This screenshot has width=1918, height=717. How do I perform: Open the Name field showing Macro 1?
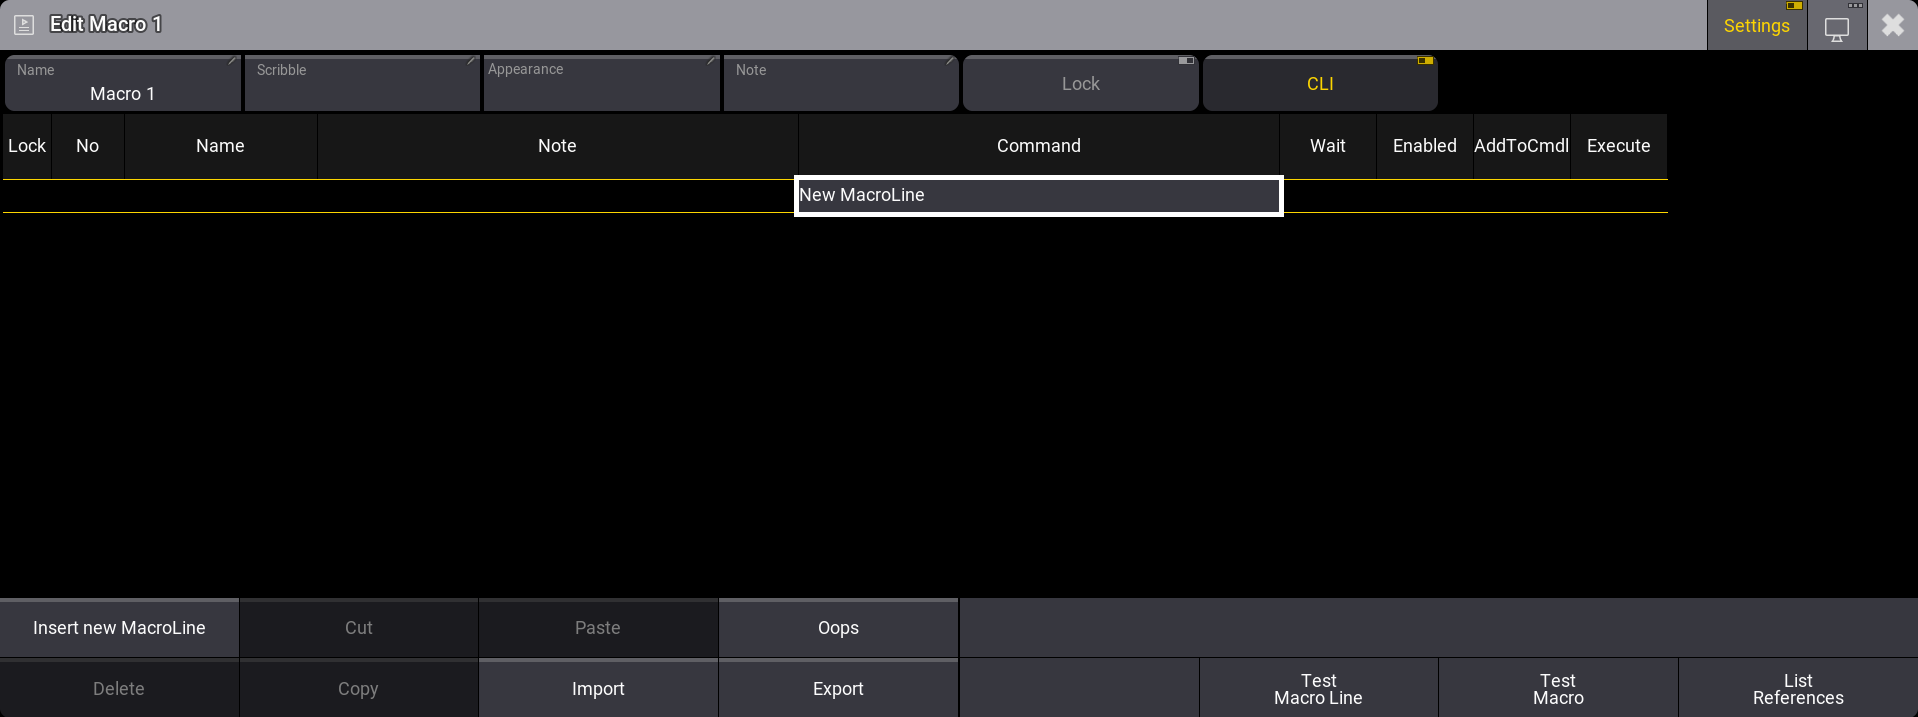[123, 84]
